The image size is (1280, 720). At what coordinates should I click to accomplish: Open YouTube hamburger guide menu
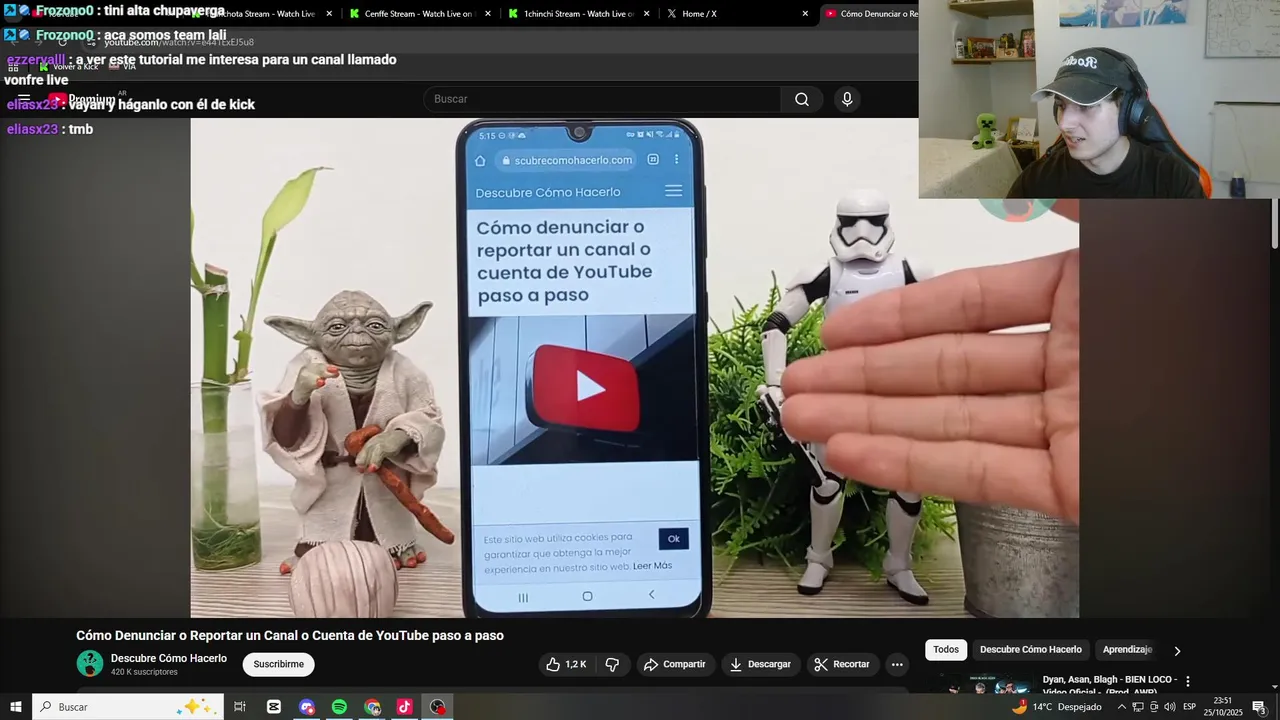point(24,99)
